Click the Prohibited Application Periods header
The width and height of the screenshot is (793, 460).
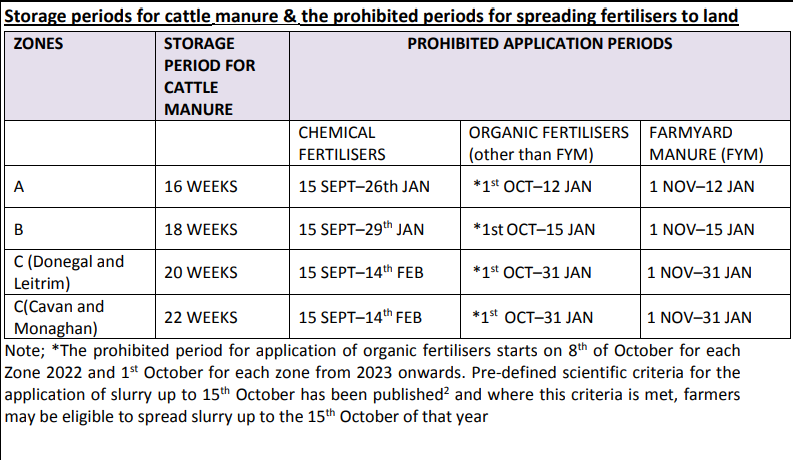click(x=539, y=45)
